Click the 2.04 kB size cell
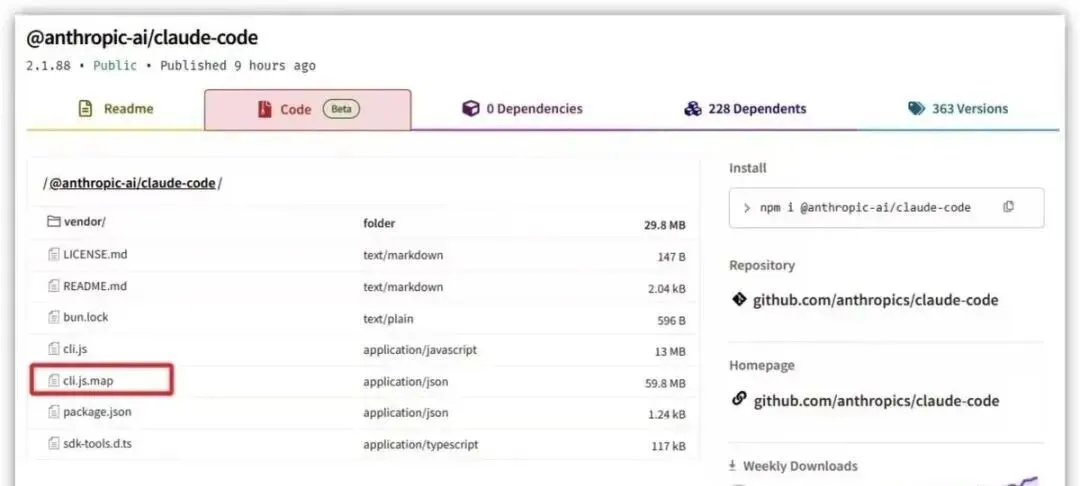 tap(667, 288)
